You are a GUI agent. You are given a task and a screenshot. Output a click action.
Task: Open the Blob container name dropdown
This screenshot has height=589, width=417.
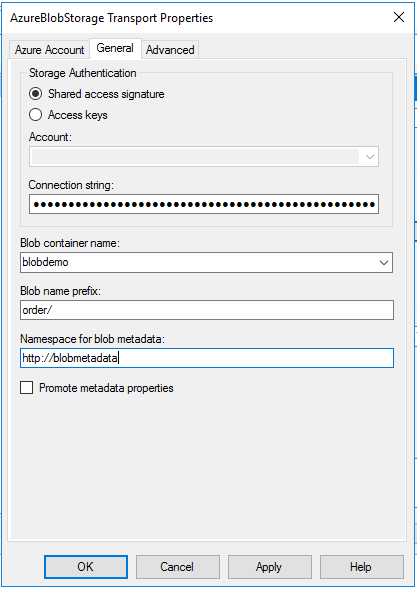(x=384, y=263)
